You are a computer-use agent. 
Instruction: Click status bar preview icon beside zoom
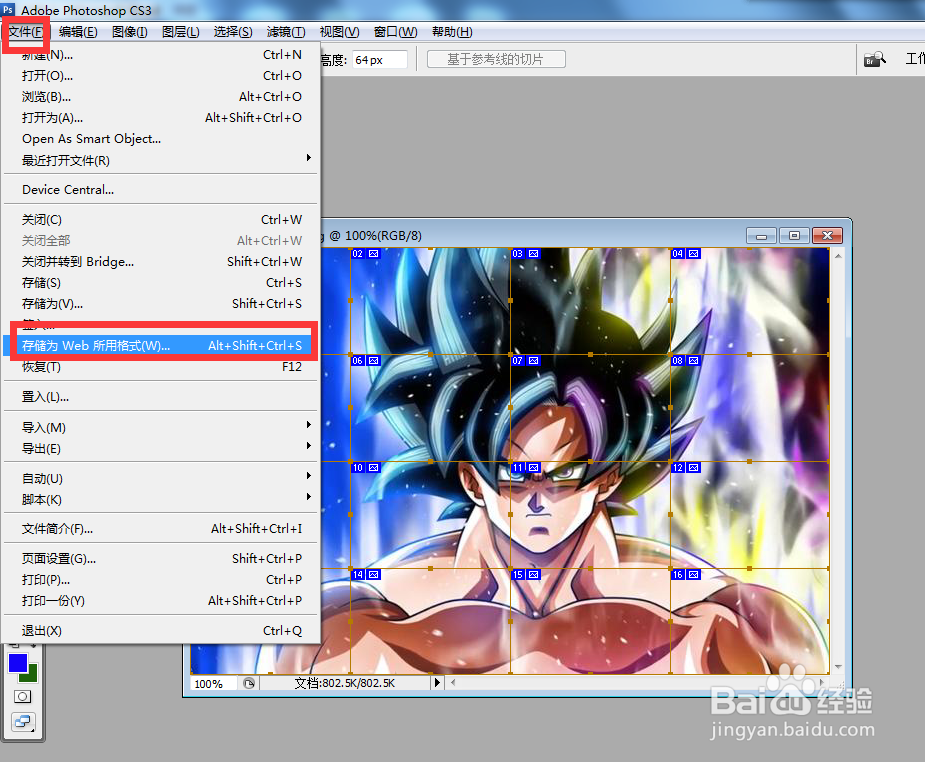[x=250, y=684]
